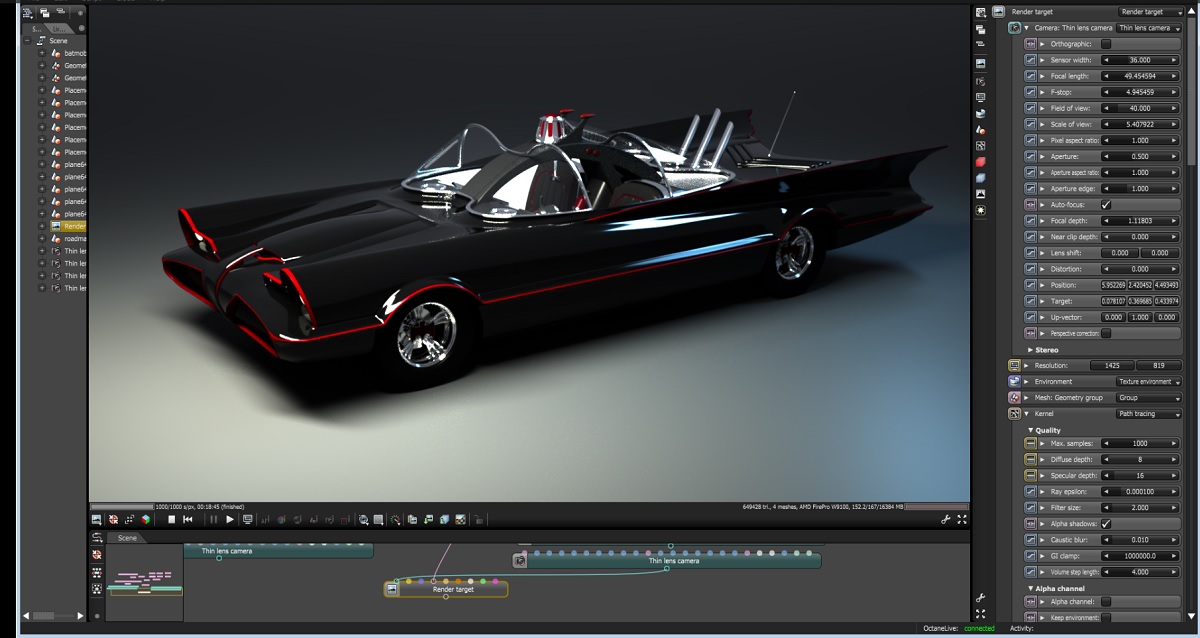
Task: Click the restart render button
Action: (x=187, y=519)
